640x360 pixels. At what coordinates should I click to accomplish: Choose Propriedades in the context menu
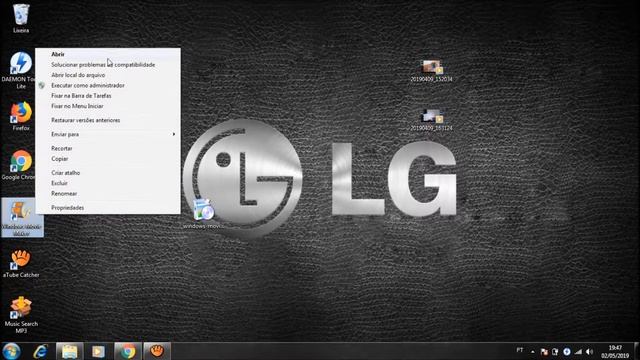pos(108,207)
